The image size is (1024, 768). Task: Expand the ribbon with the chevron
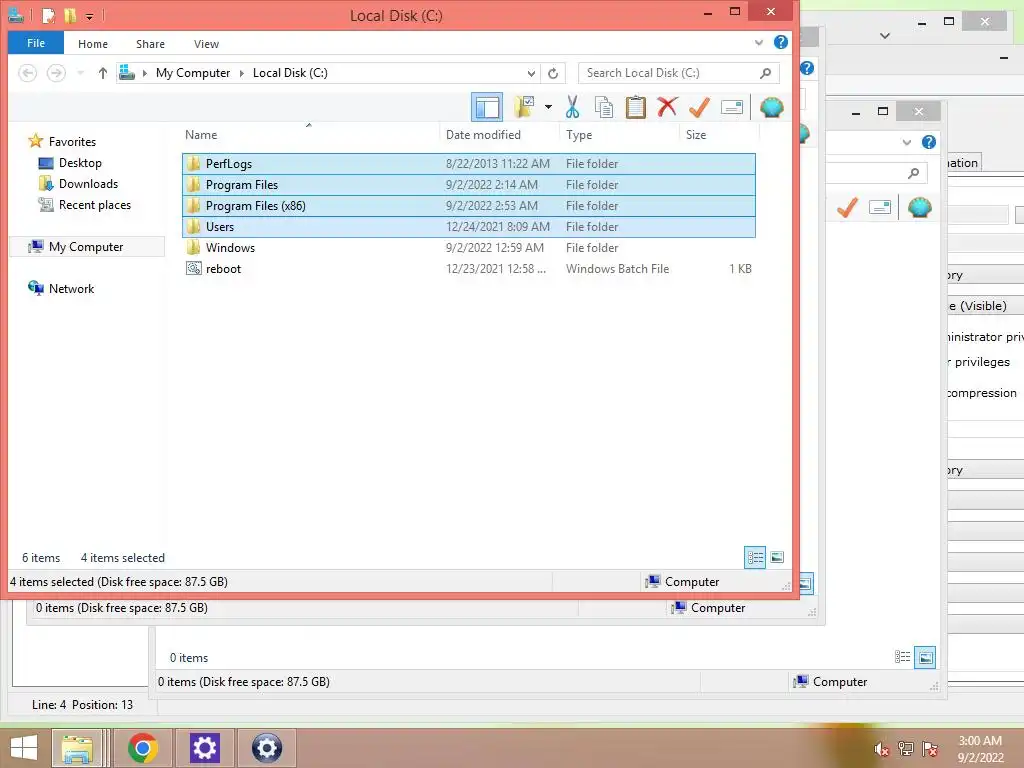[x=758, y=42]
